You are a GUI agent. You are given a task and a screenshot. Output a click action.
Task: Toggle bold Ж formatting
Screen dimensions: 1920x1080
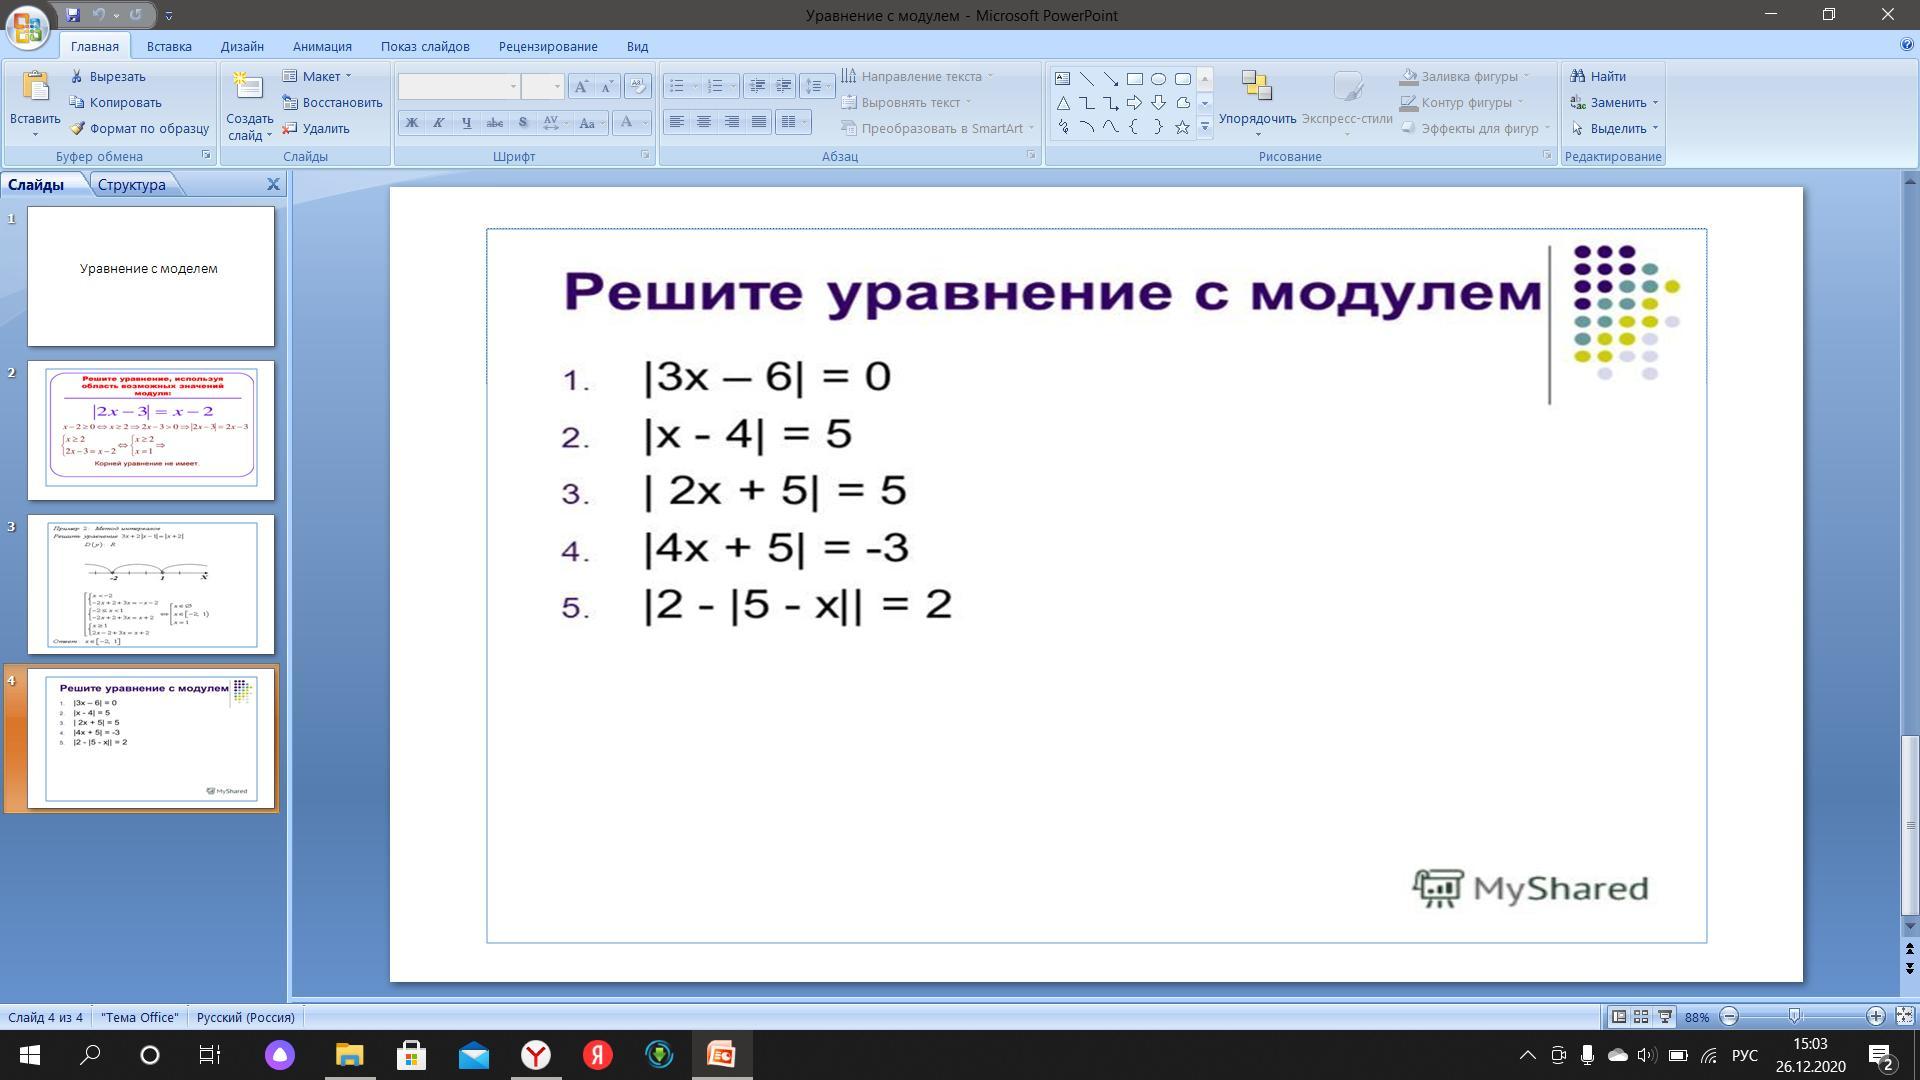point(411,122)
